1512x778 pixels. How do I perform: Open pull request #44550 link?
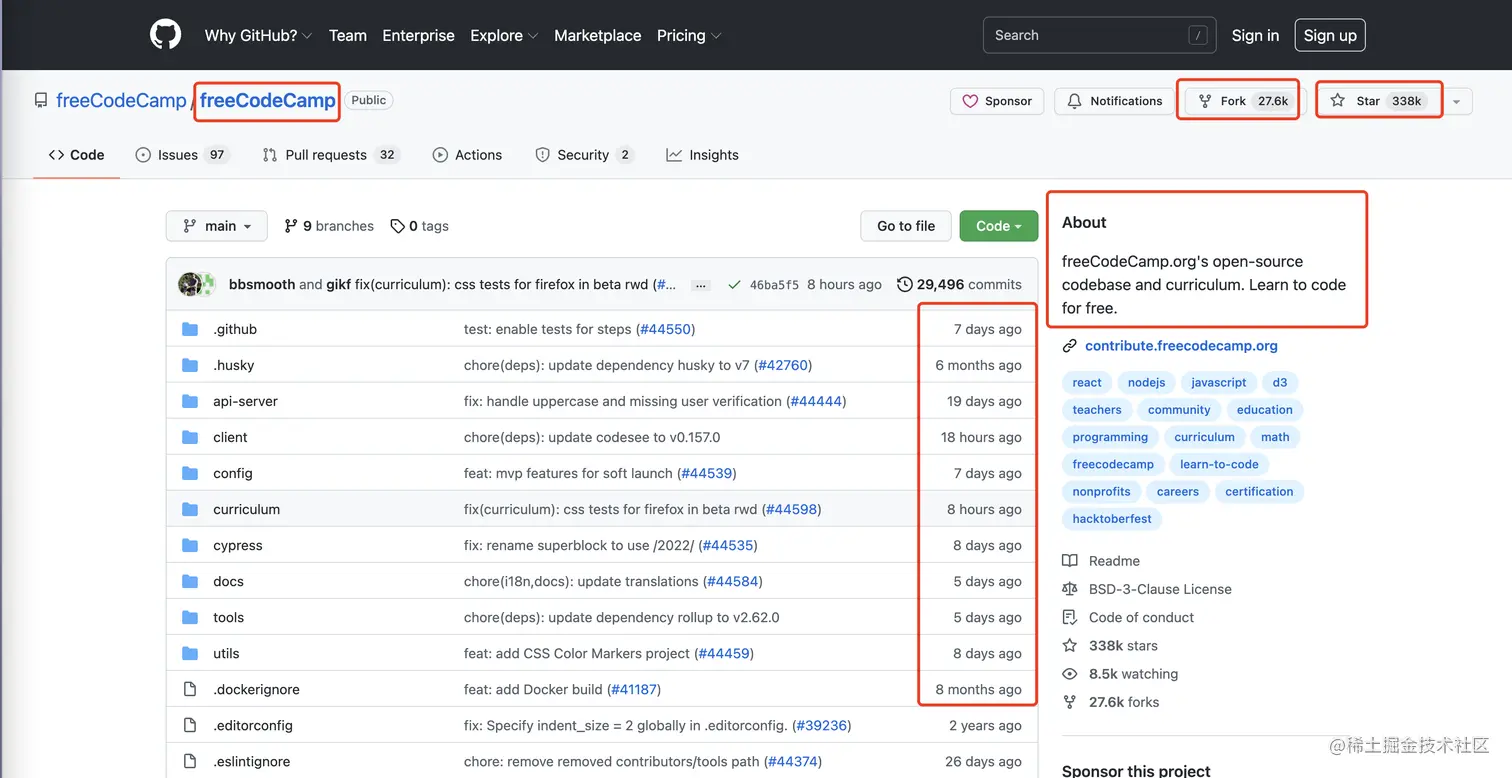665,329
